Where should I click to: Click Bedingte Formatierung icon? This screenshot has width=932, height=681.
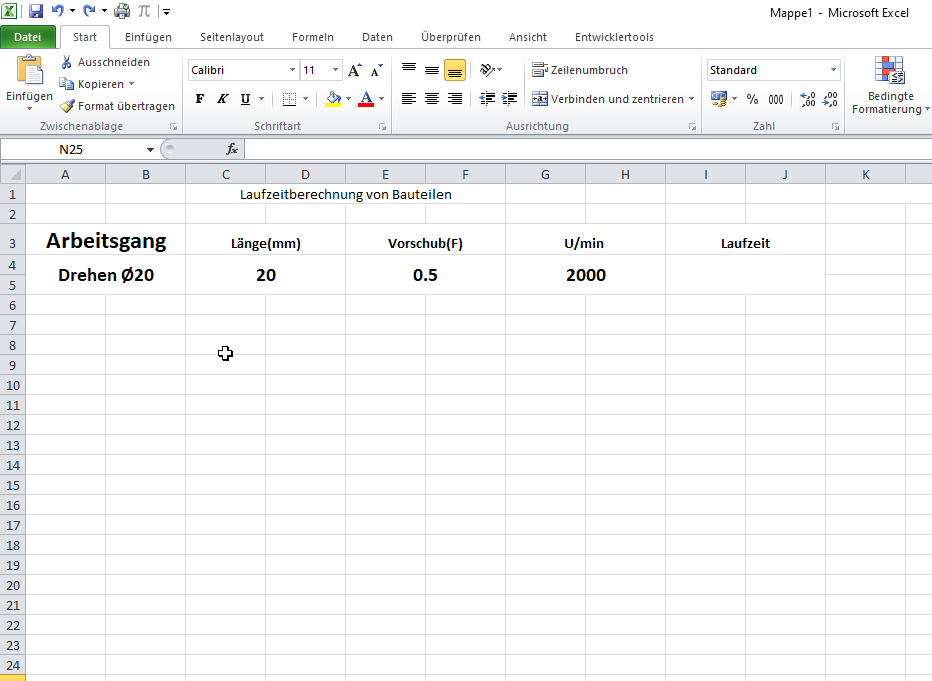pyautogui.click(x=890, y=70)
